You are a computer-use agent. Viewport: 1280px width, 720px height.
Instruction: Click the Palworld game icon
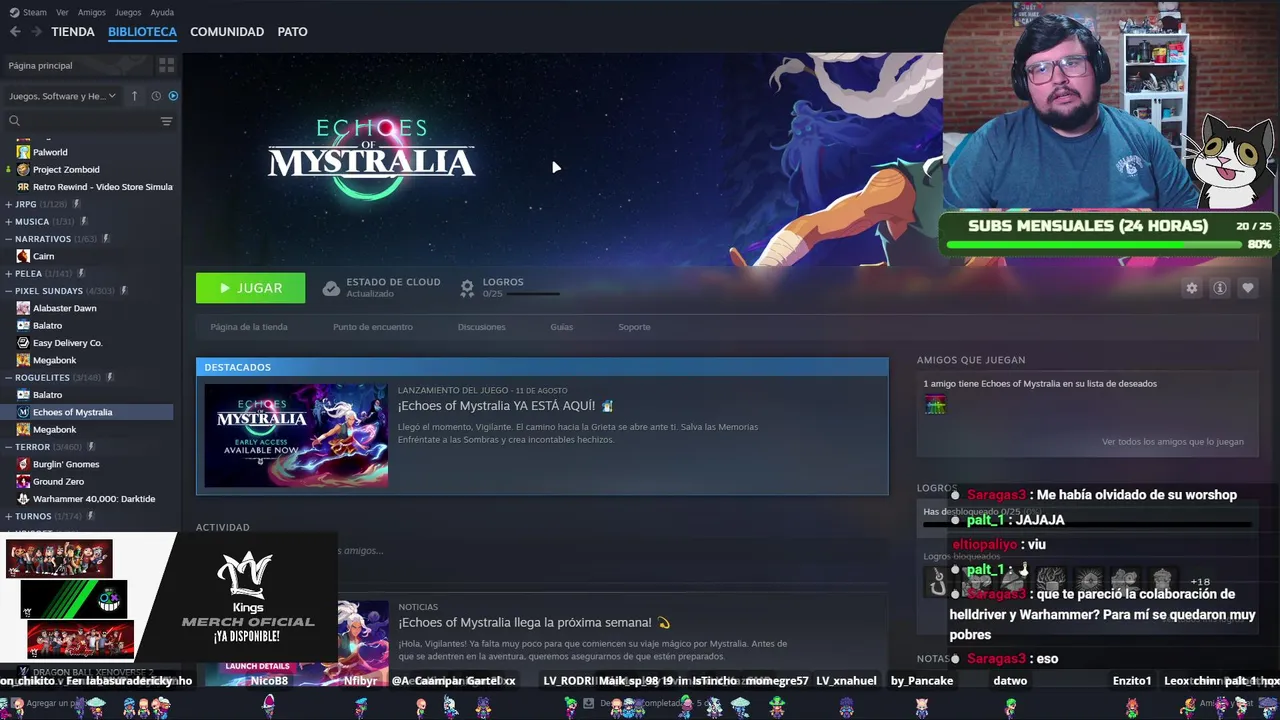point(23,152)
